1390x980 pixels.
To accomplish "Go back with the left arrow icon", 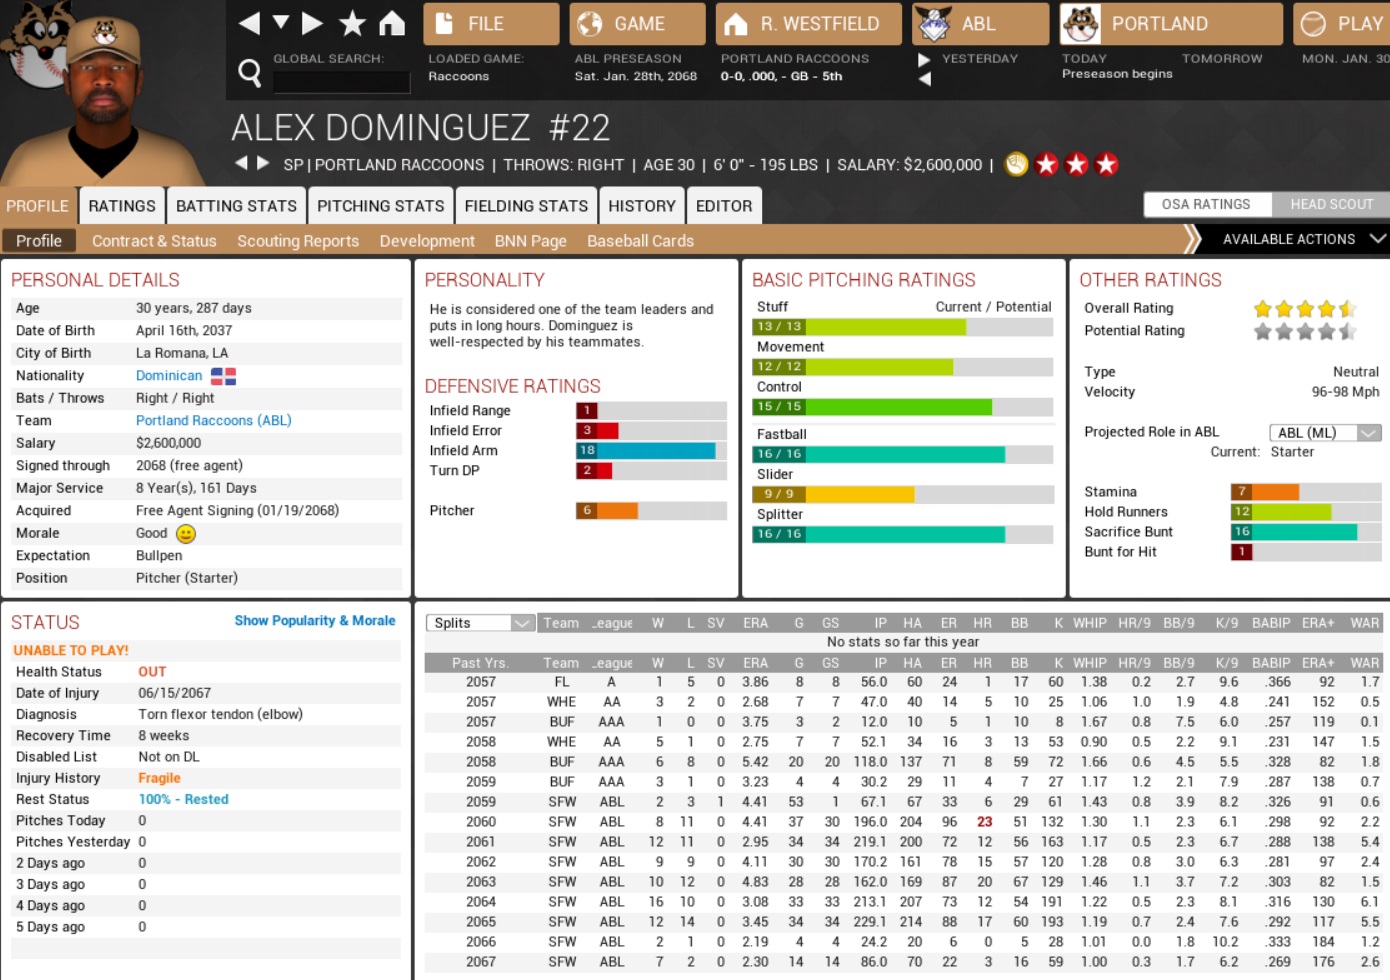I will [x=249, y=23].
